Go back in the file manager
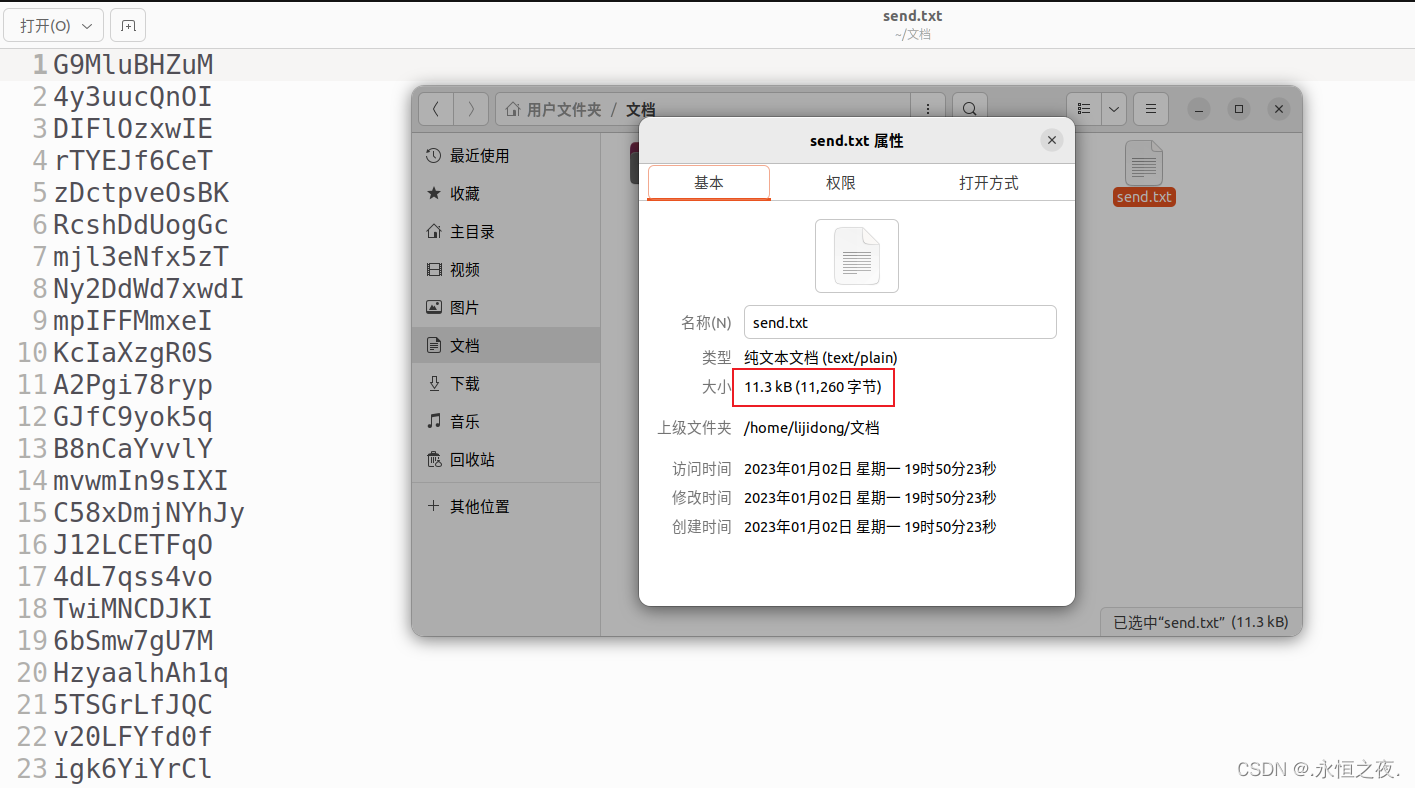Screen dimensions: 1415x788 pyautogui.click(x=436, y=109)
